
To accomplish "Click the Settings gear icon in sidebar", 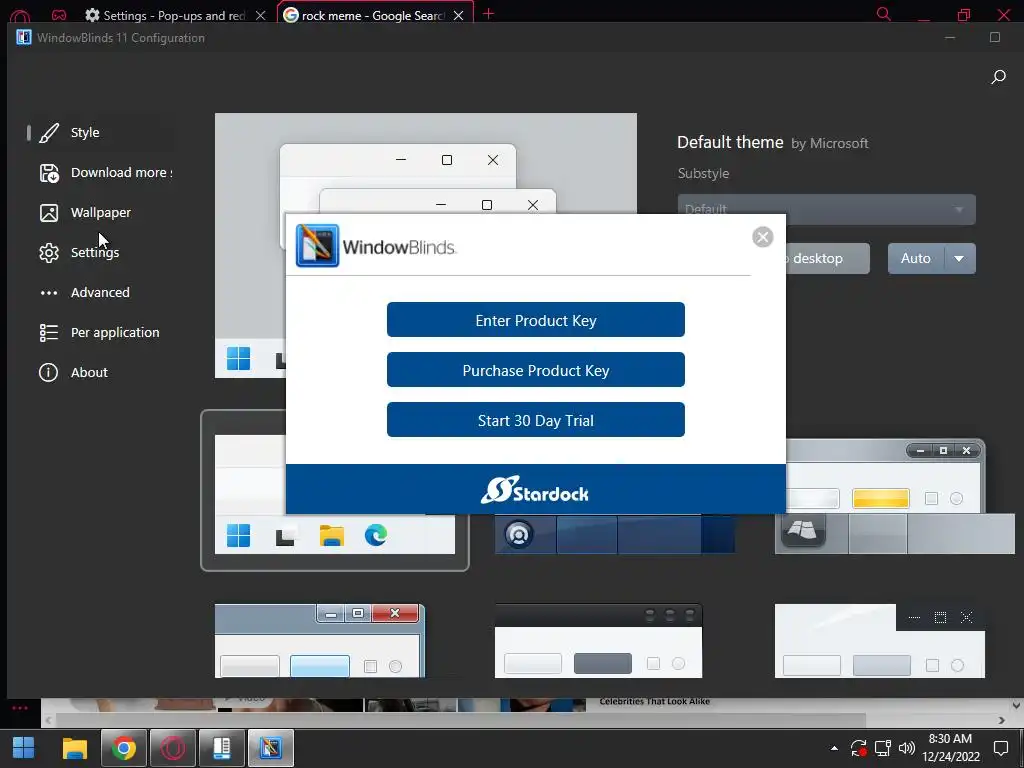I will (49, 253).
